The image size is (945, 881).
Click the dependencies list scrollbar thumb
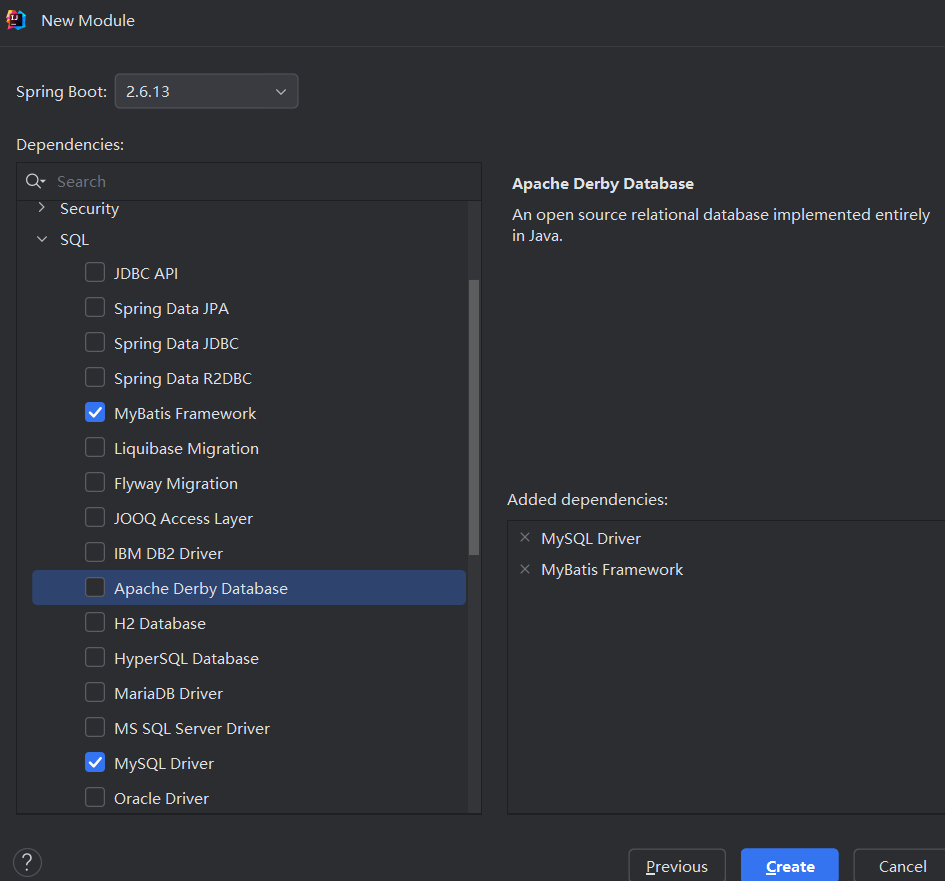[474, 417]
